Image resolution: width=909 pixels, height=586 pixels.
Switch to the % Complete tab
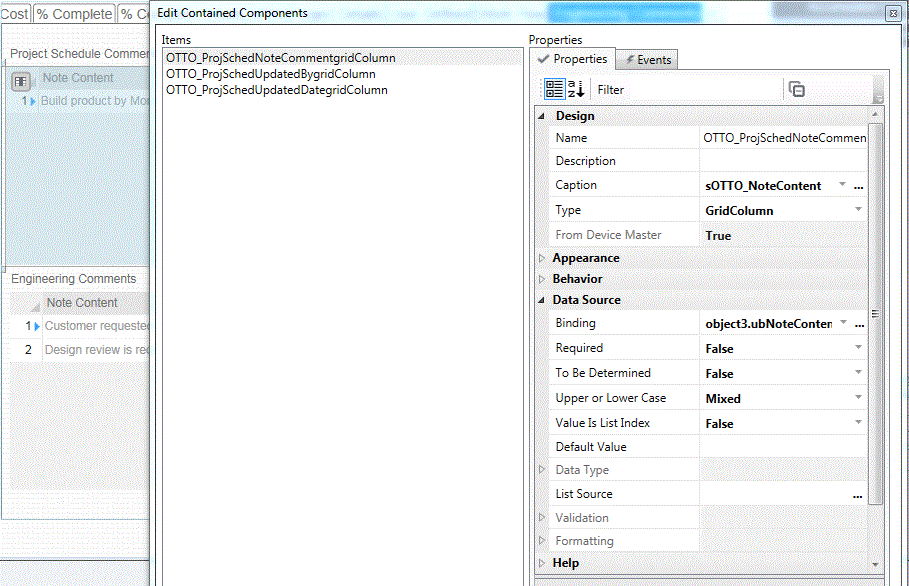73,13
